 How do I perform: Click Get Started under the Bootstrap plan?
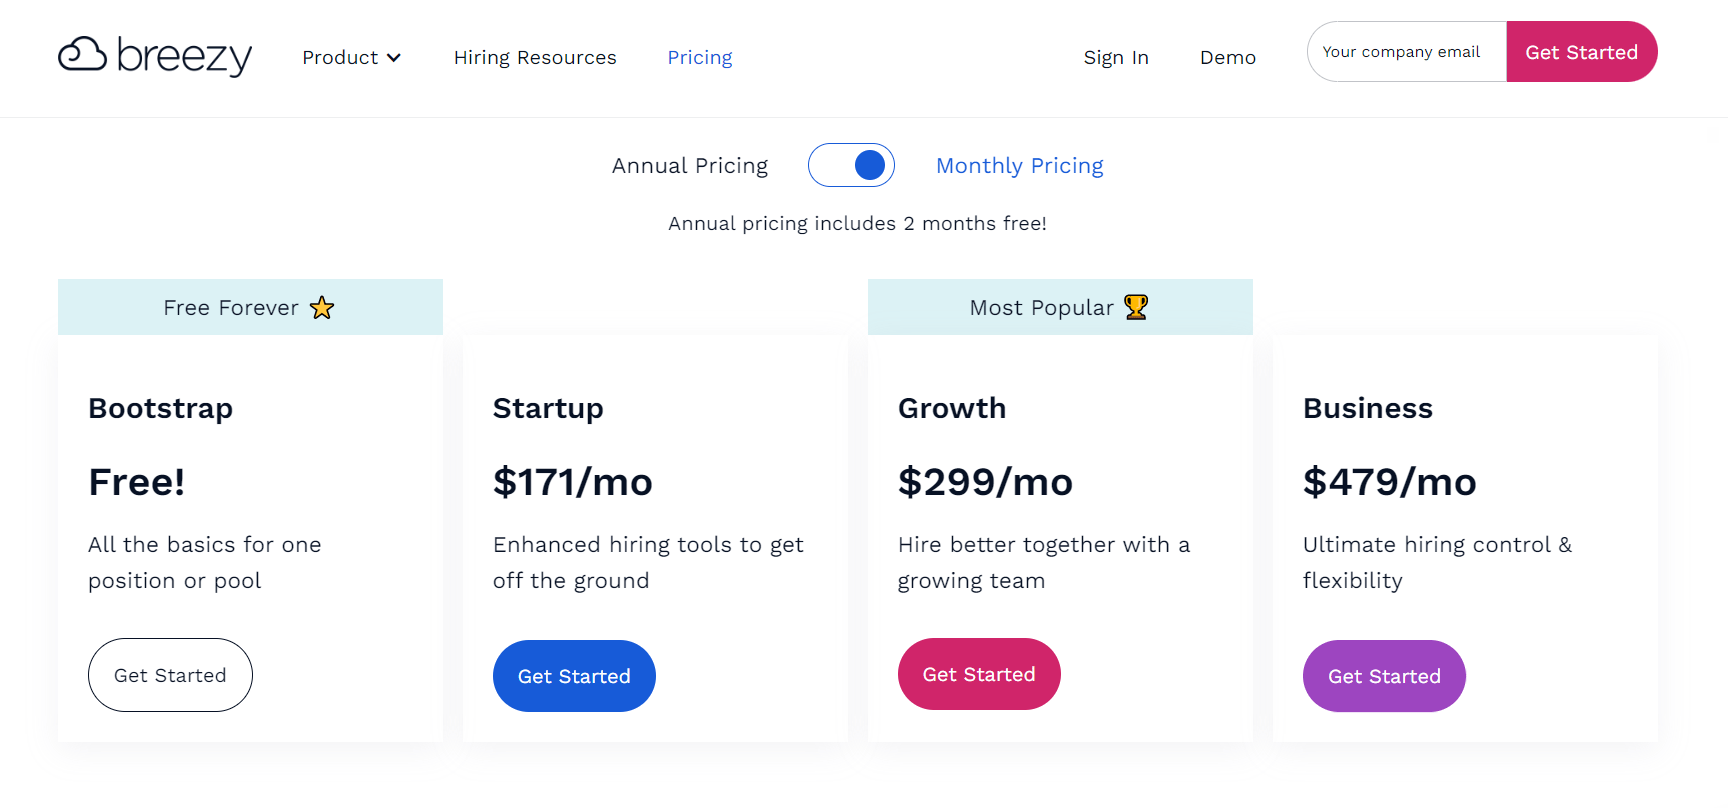pyautogui.click(x=170, y=675)
